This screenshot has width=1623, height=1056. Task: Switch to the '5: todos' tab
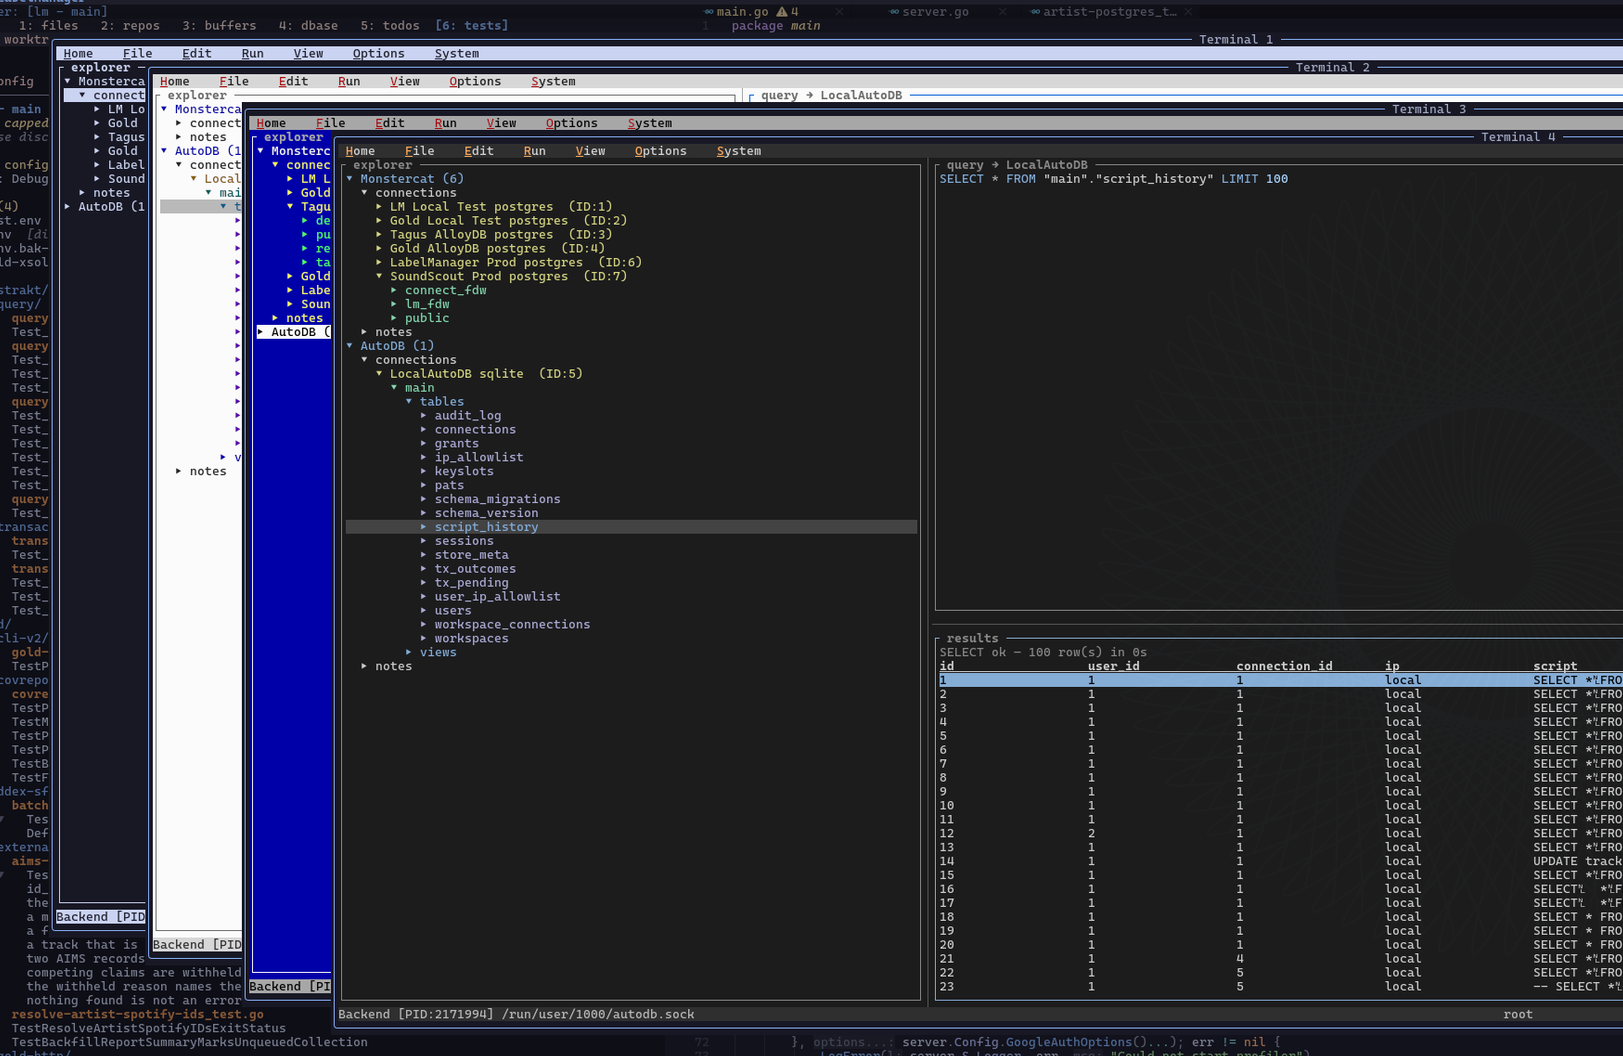pyautogui.click(x=390, y=26)
